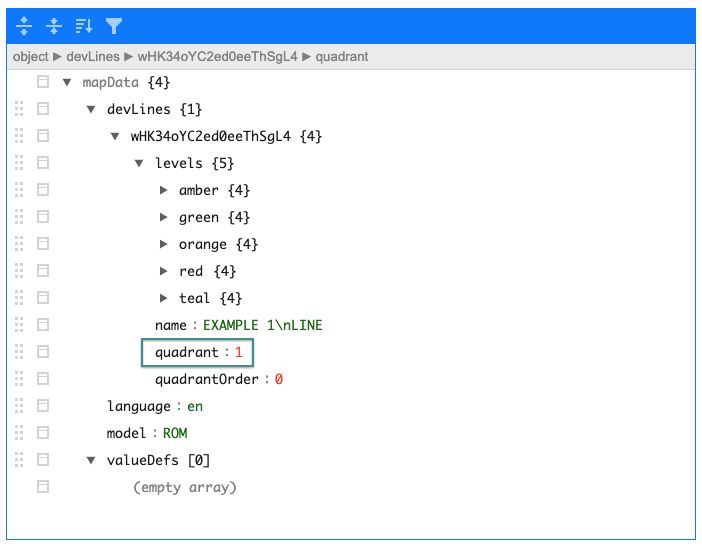Select the (empty array) placeholder text
The width and height of the screenshot is (702, 548).
[184, 487]
